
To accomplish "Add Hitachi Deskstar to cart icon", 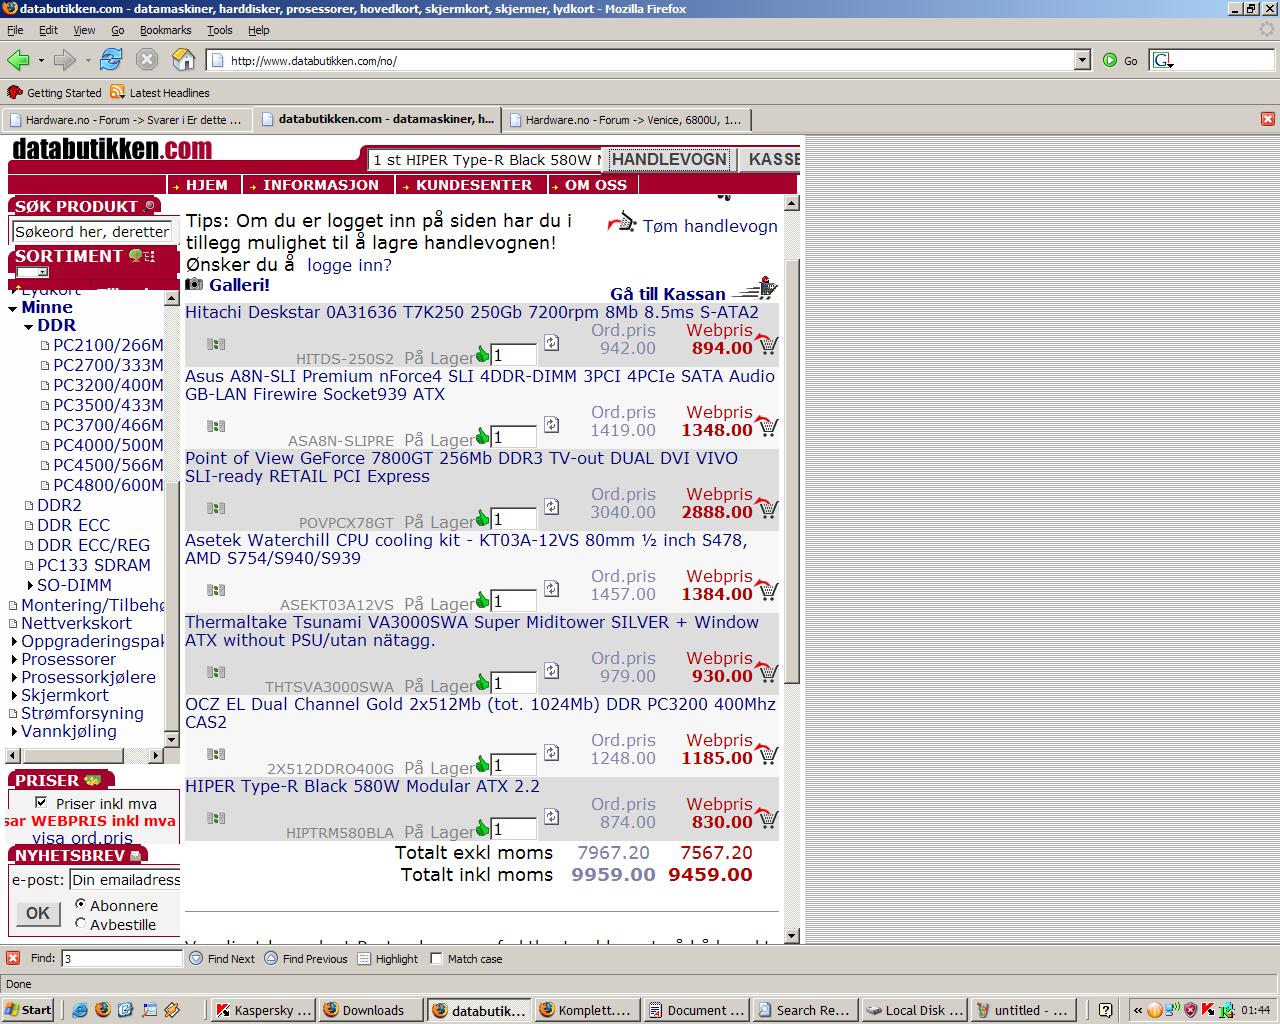I will coord(766,345).
